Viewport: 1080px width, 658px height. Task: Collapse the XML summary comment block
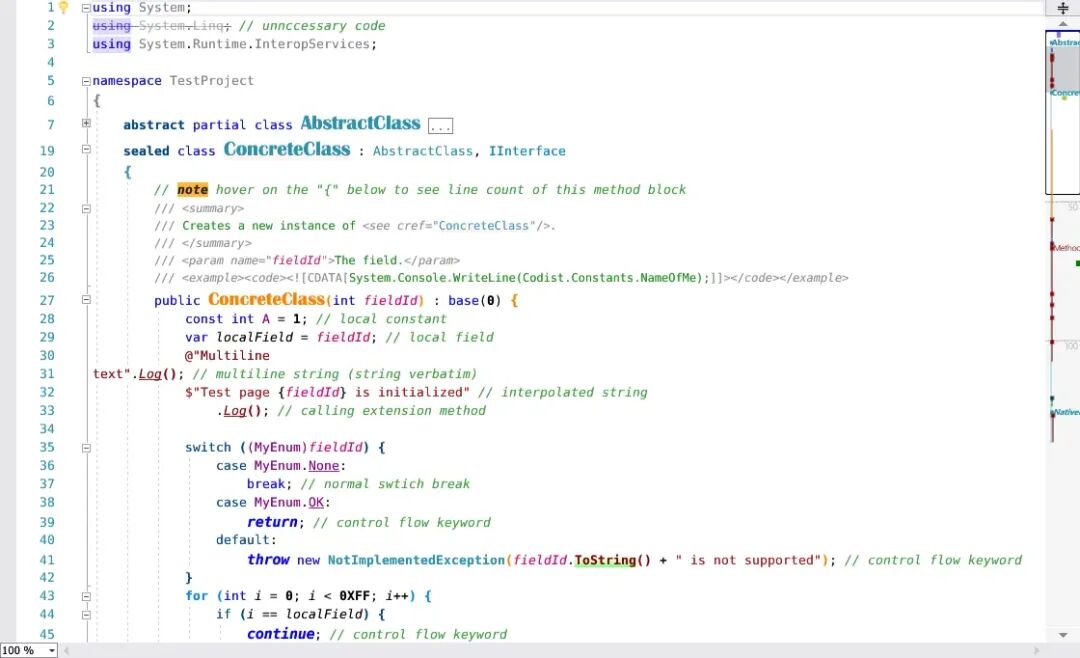[86, 208]
